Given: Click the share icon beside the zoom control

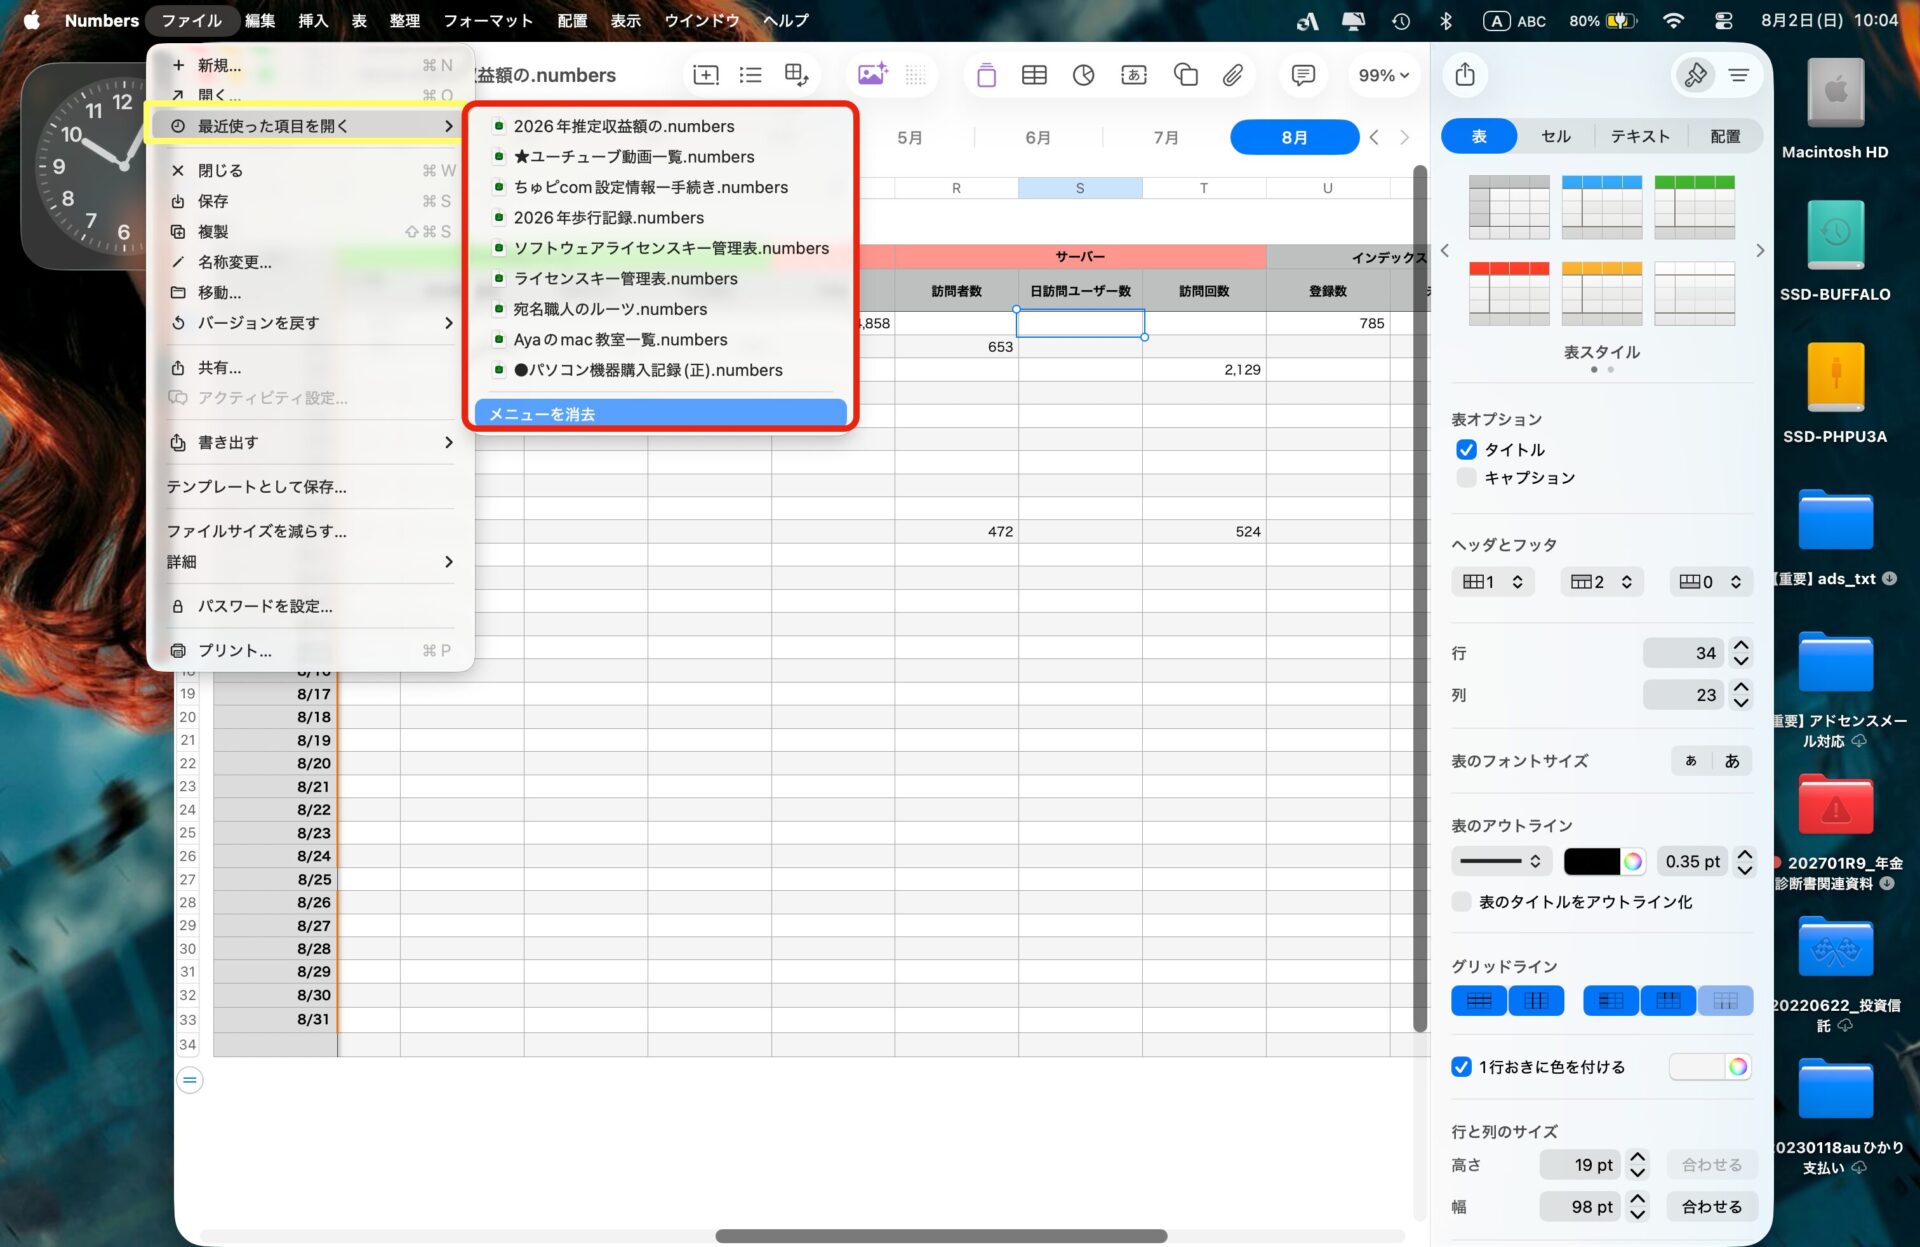Looking at the screenshot, I should 1465,74.
